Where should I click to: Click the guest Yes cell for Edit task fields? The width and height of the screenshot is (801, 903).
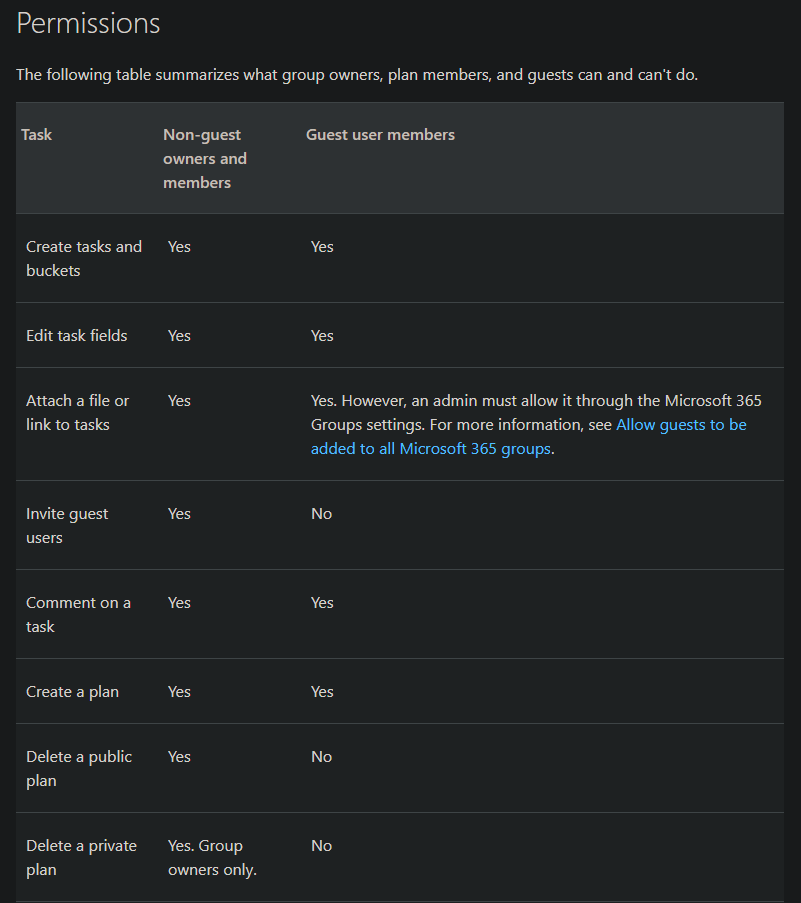coord(322,335)
